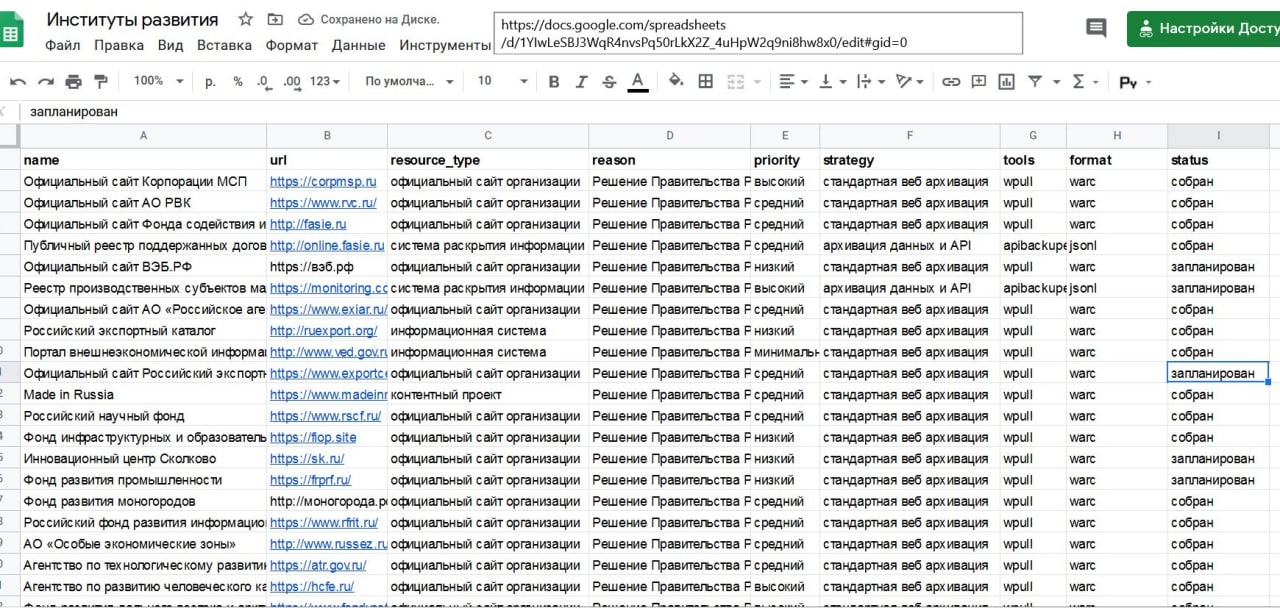
Task: Star the Институты развития document
Action: point(246,19)
